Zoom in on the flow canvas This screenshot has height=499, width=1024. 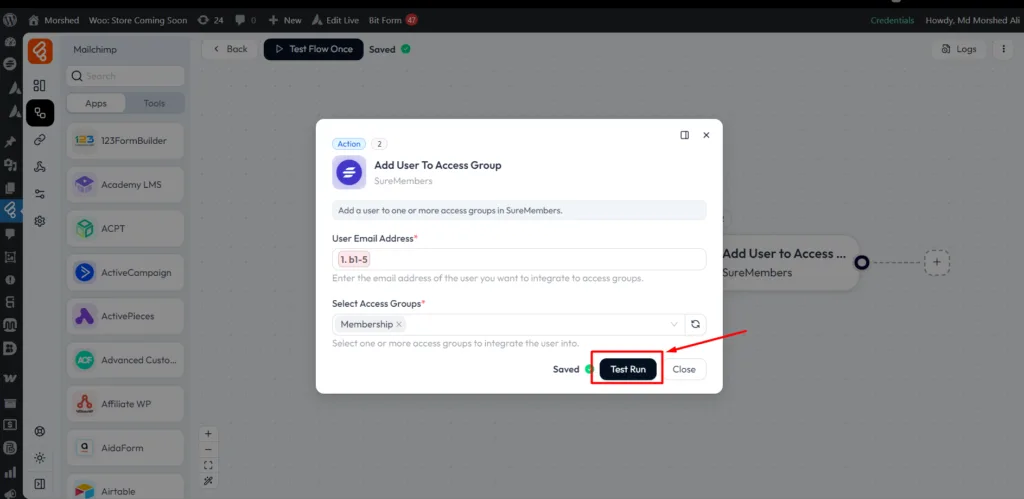coord(208,434)
